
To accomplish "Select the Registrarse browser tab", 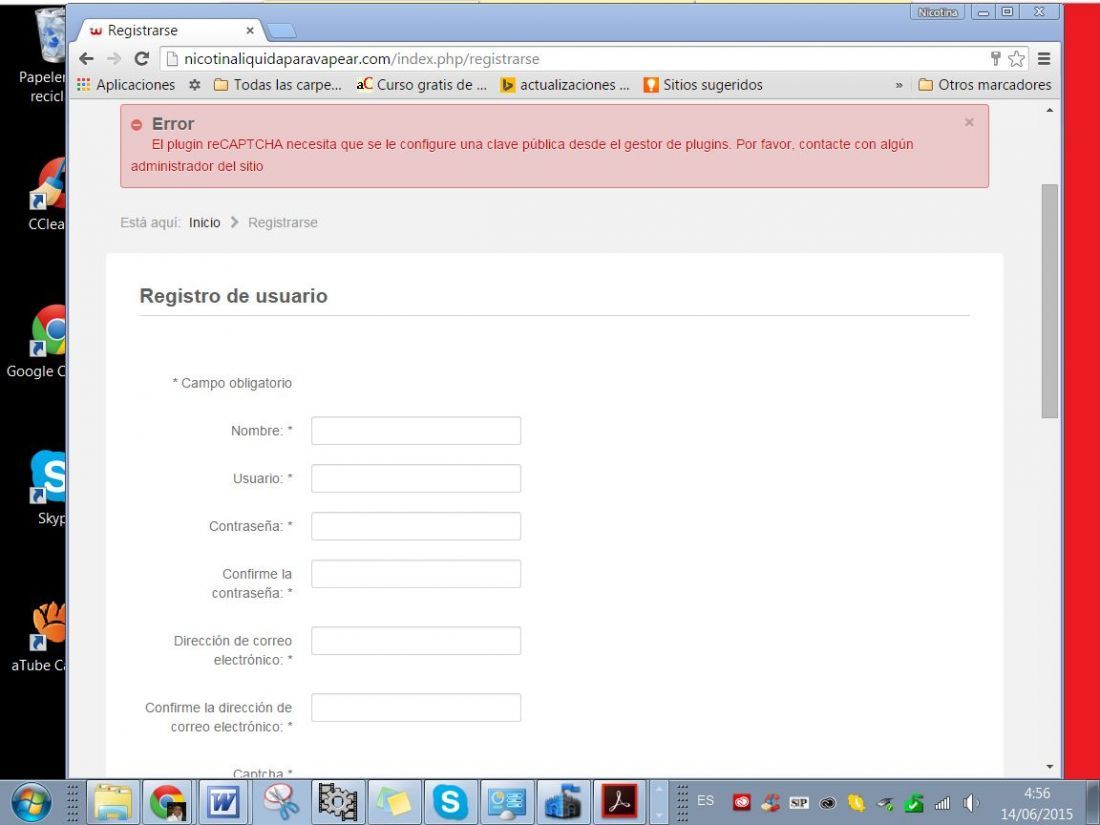I will pyautogui.click(x=168, y=31).
